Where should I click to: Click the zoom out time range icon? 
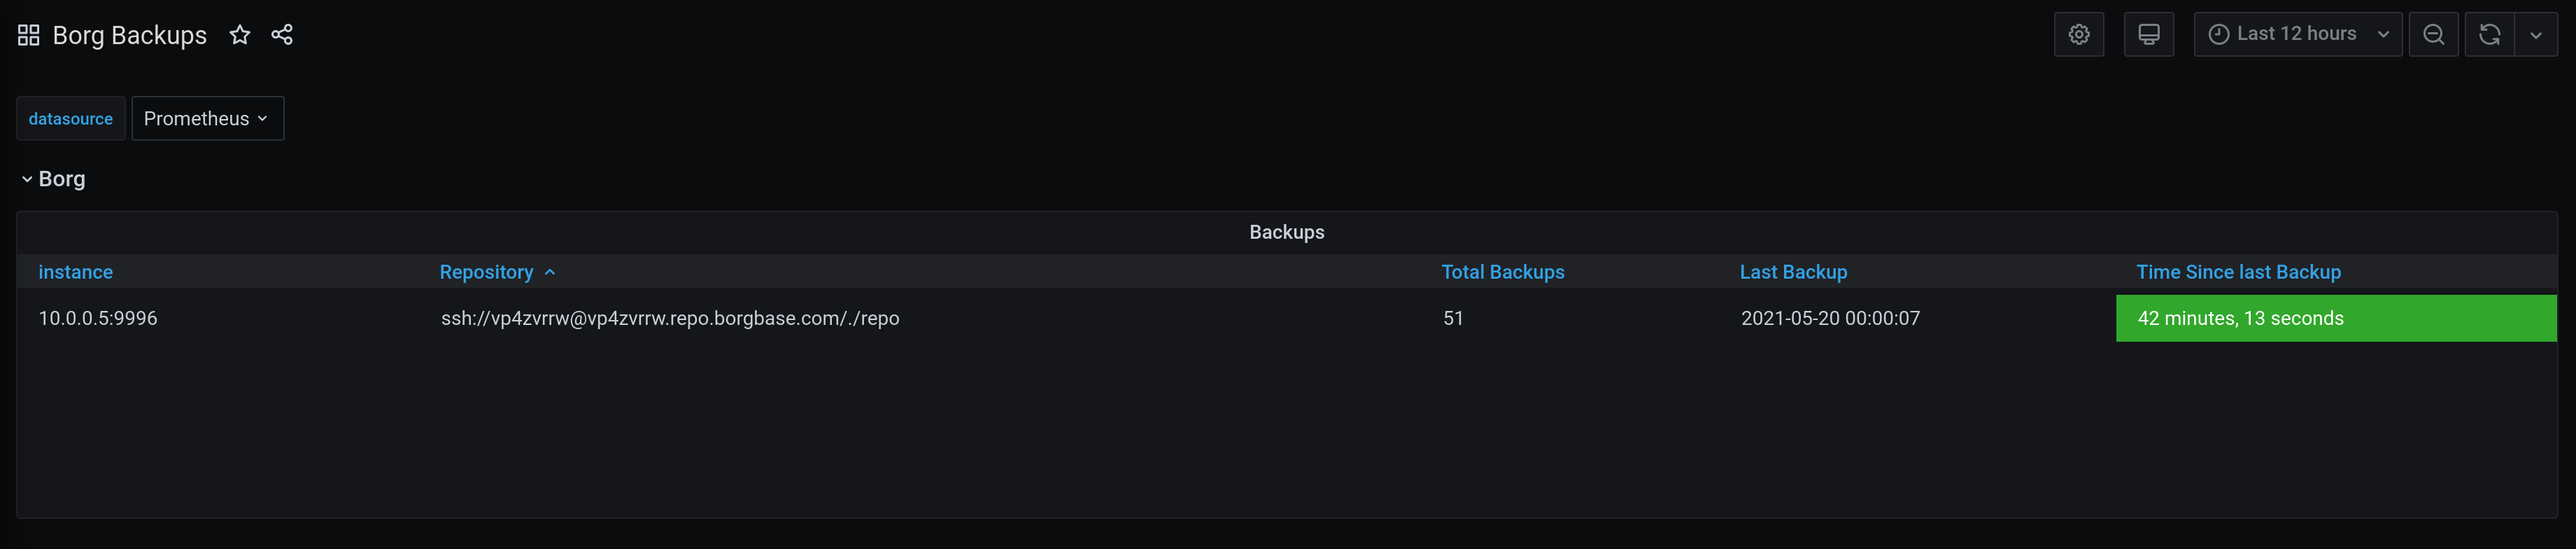point(2433,35)
